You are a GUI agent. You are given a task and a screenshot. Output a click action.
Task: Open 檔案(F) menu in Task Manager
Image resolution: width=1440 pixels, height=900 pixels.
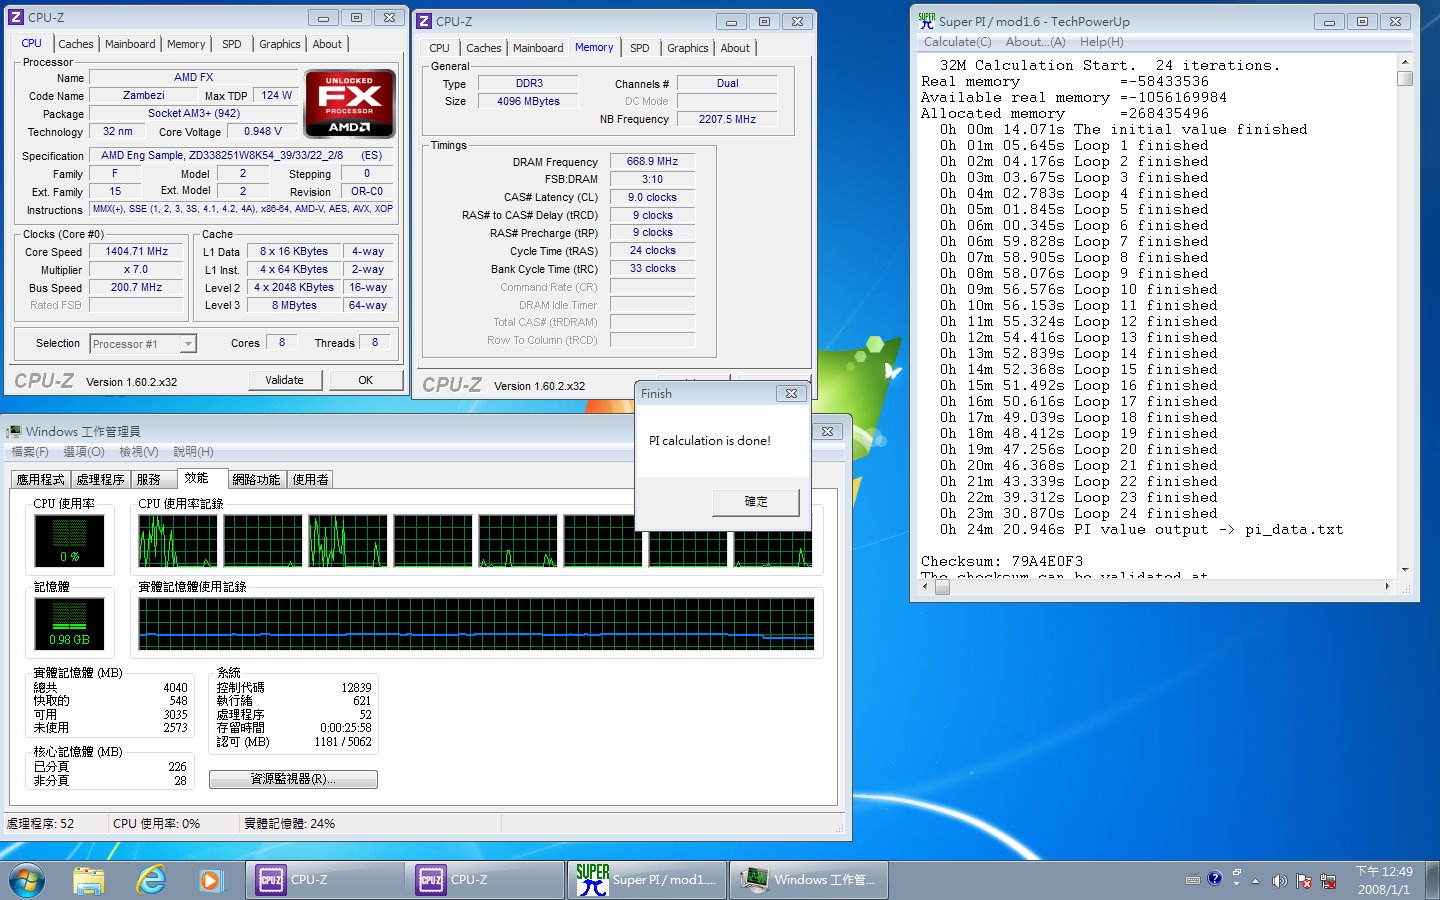click(x=30, y=452)
